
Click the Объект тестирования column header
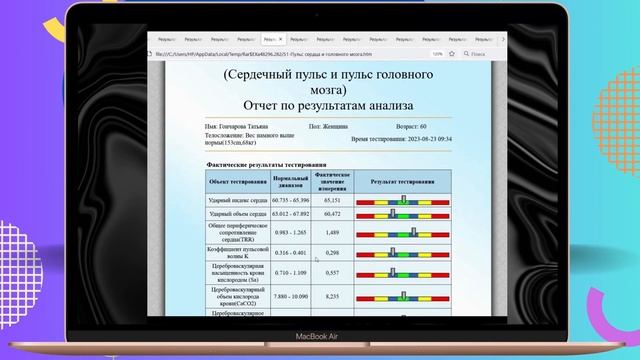[238, 182]
